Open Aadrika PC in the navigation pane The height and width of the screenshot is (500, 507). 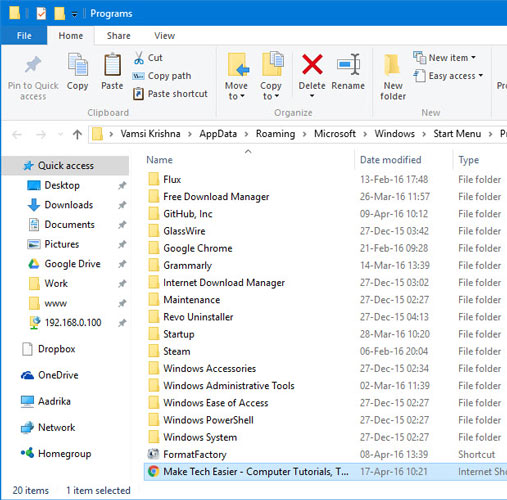[54, 401]
